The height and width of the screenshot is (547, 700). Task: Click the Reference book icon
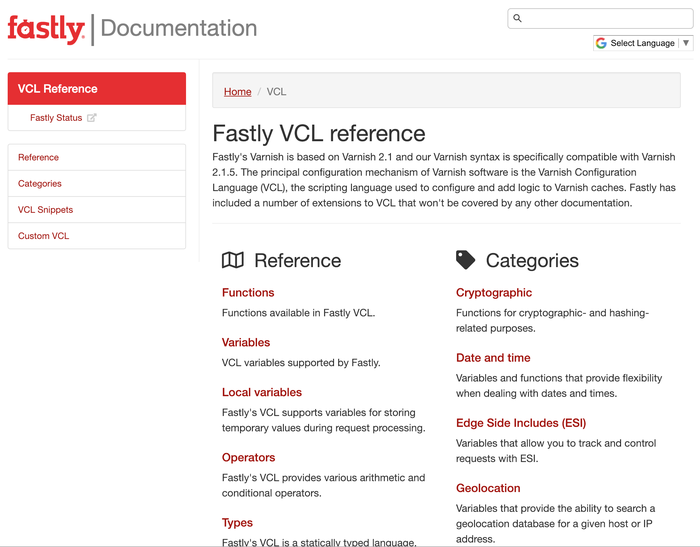pos(233,261)
